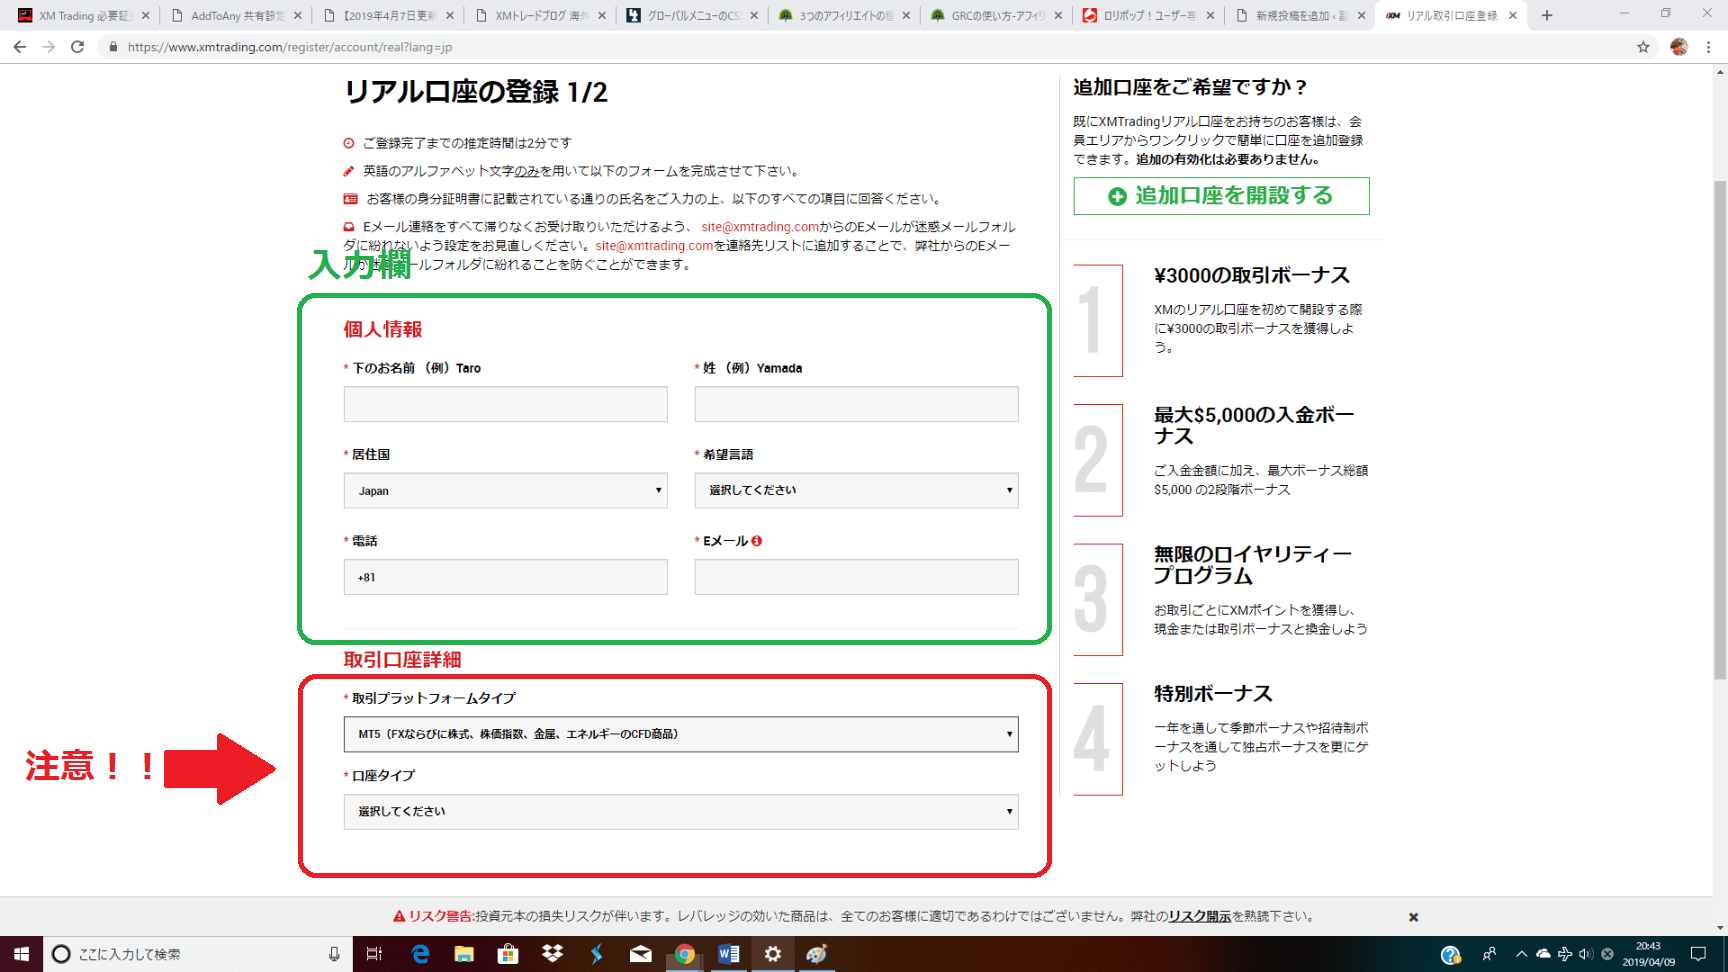Image resolution: width=1728 pixels, height=972 pixels.
Task: Click the Windows search box
Action: pyautogui.click(x=198, y=954)
